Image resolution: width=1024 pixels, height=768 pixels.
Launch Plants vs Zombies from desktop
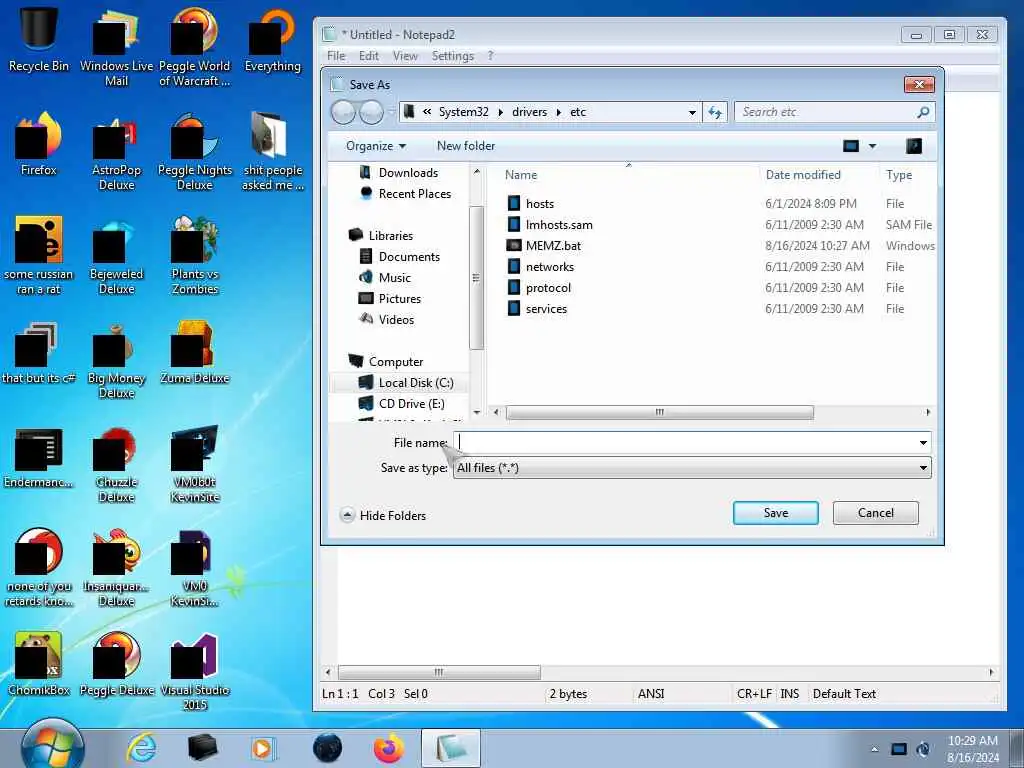tap(195, 256)
